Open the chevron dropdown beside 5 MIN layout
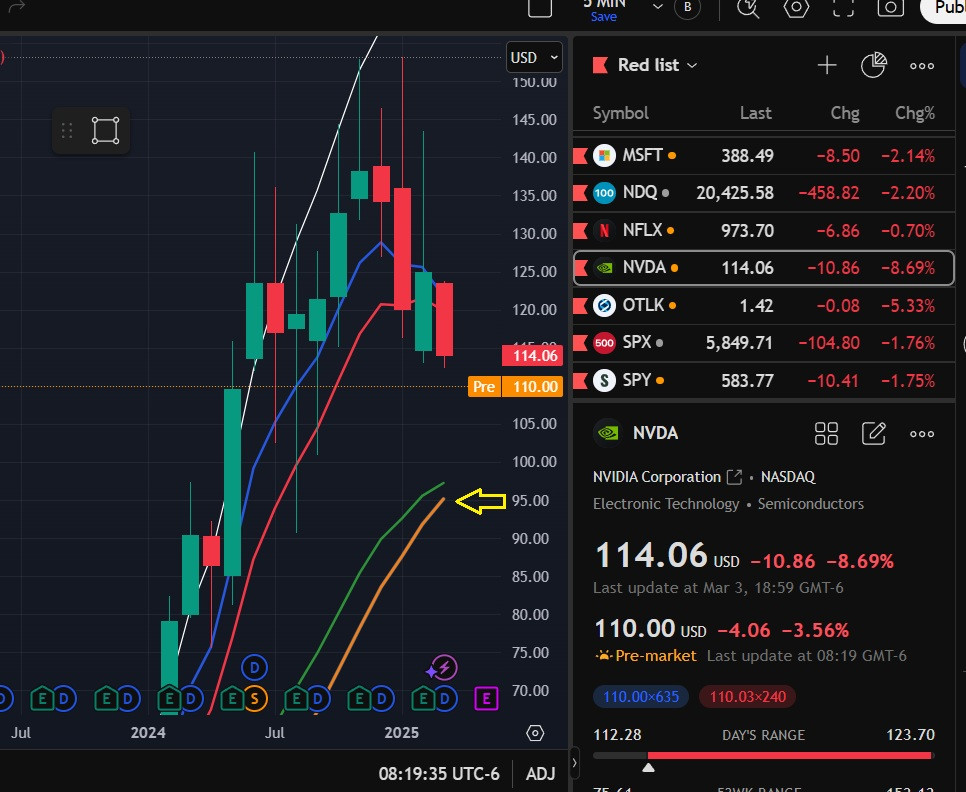 click(x=658, y=7)
